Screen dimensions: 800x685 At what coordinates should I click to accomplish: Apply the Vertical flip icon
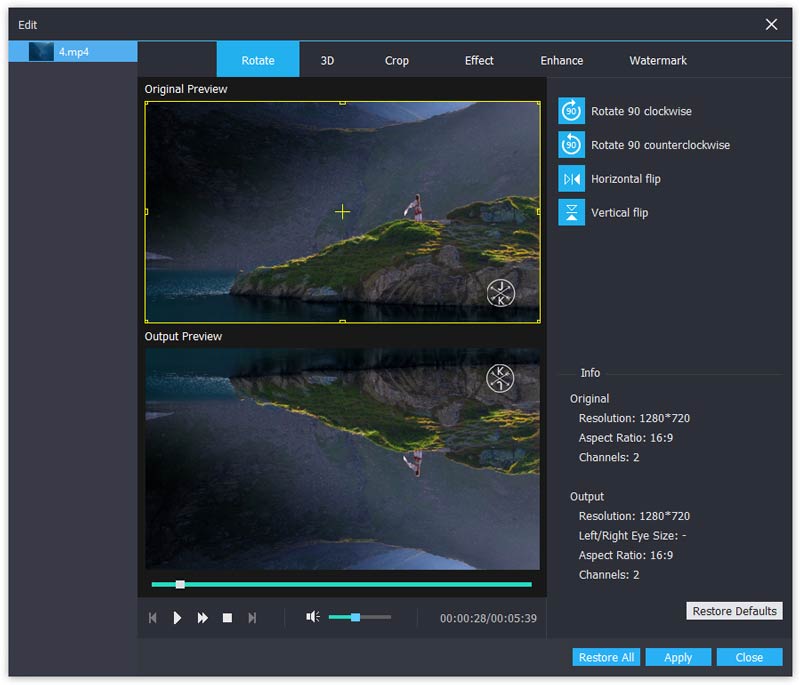tap(571, 212)
